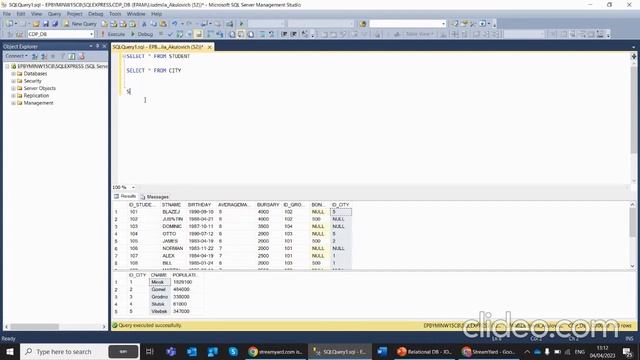Click the Paste icon in toolbar
This screenshot has height=360, width=640.
pyautogui.click(x=163, y=24)
